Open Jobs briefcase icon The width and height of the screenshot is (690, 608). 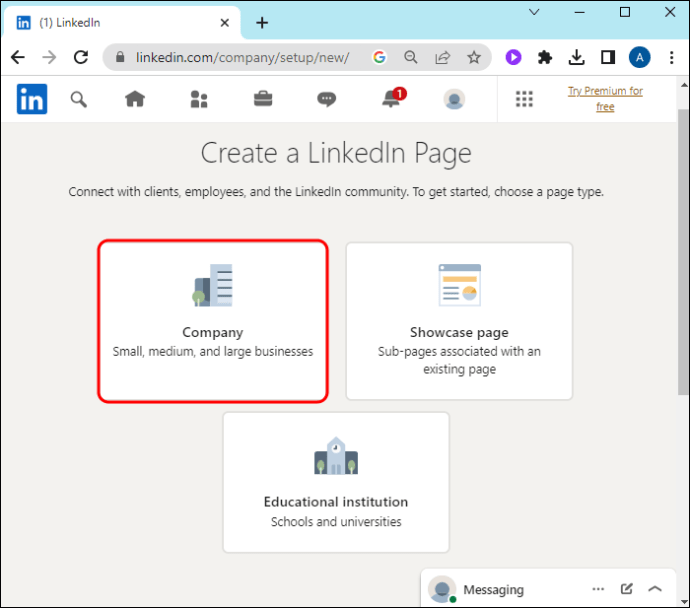[x=263, y=99]
